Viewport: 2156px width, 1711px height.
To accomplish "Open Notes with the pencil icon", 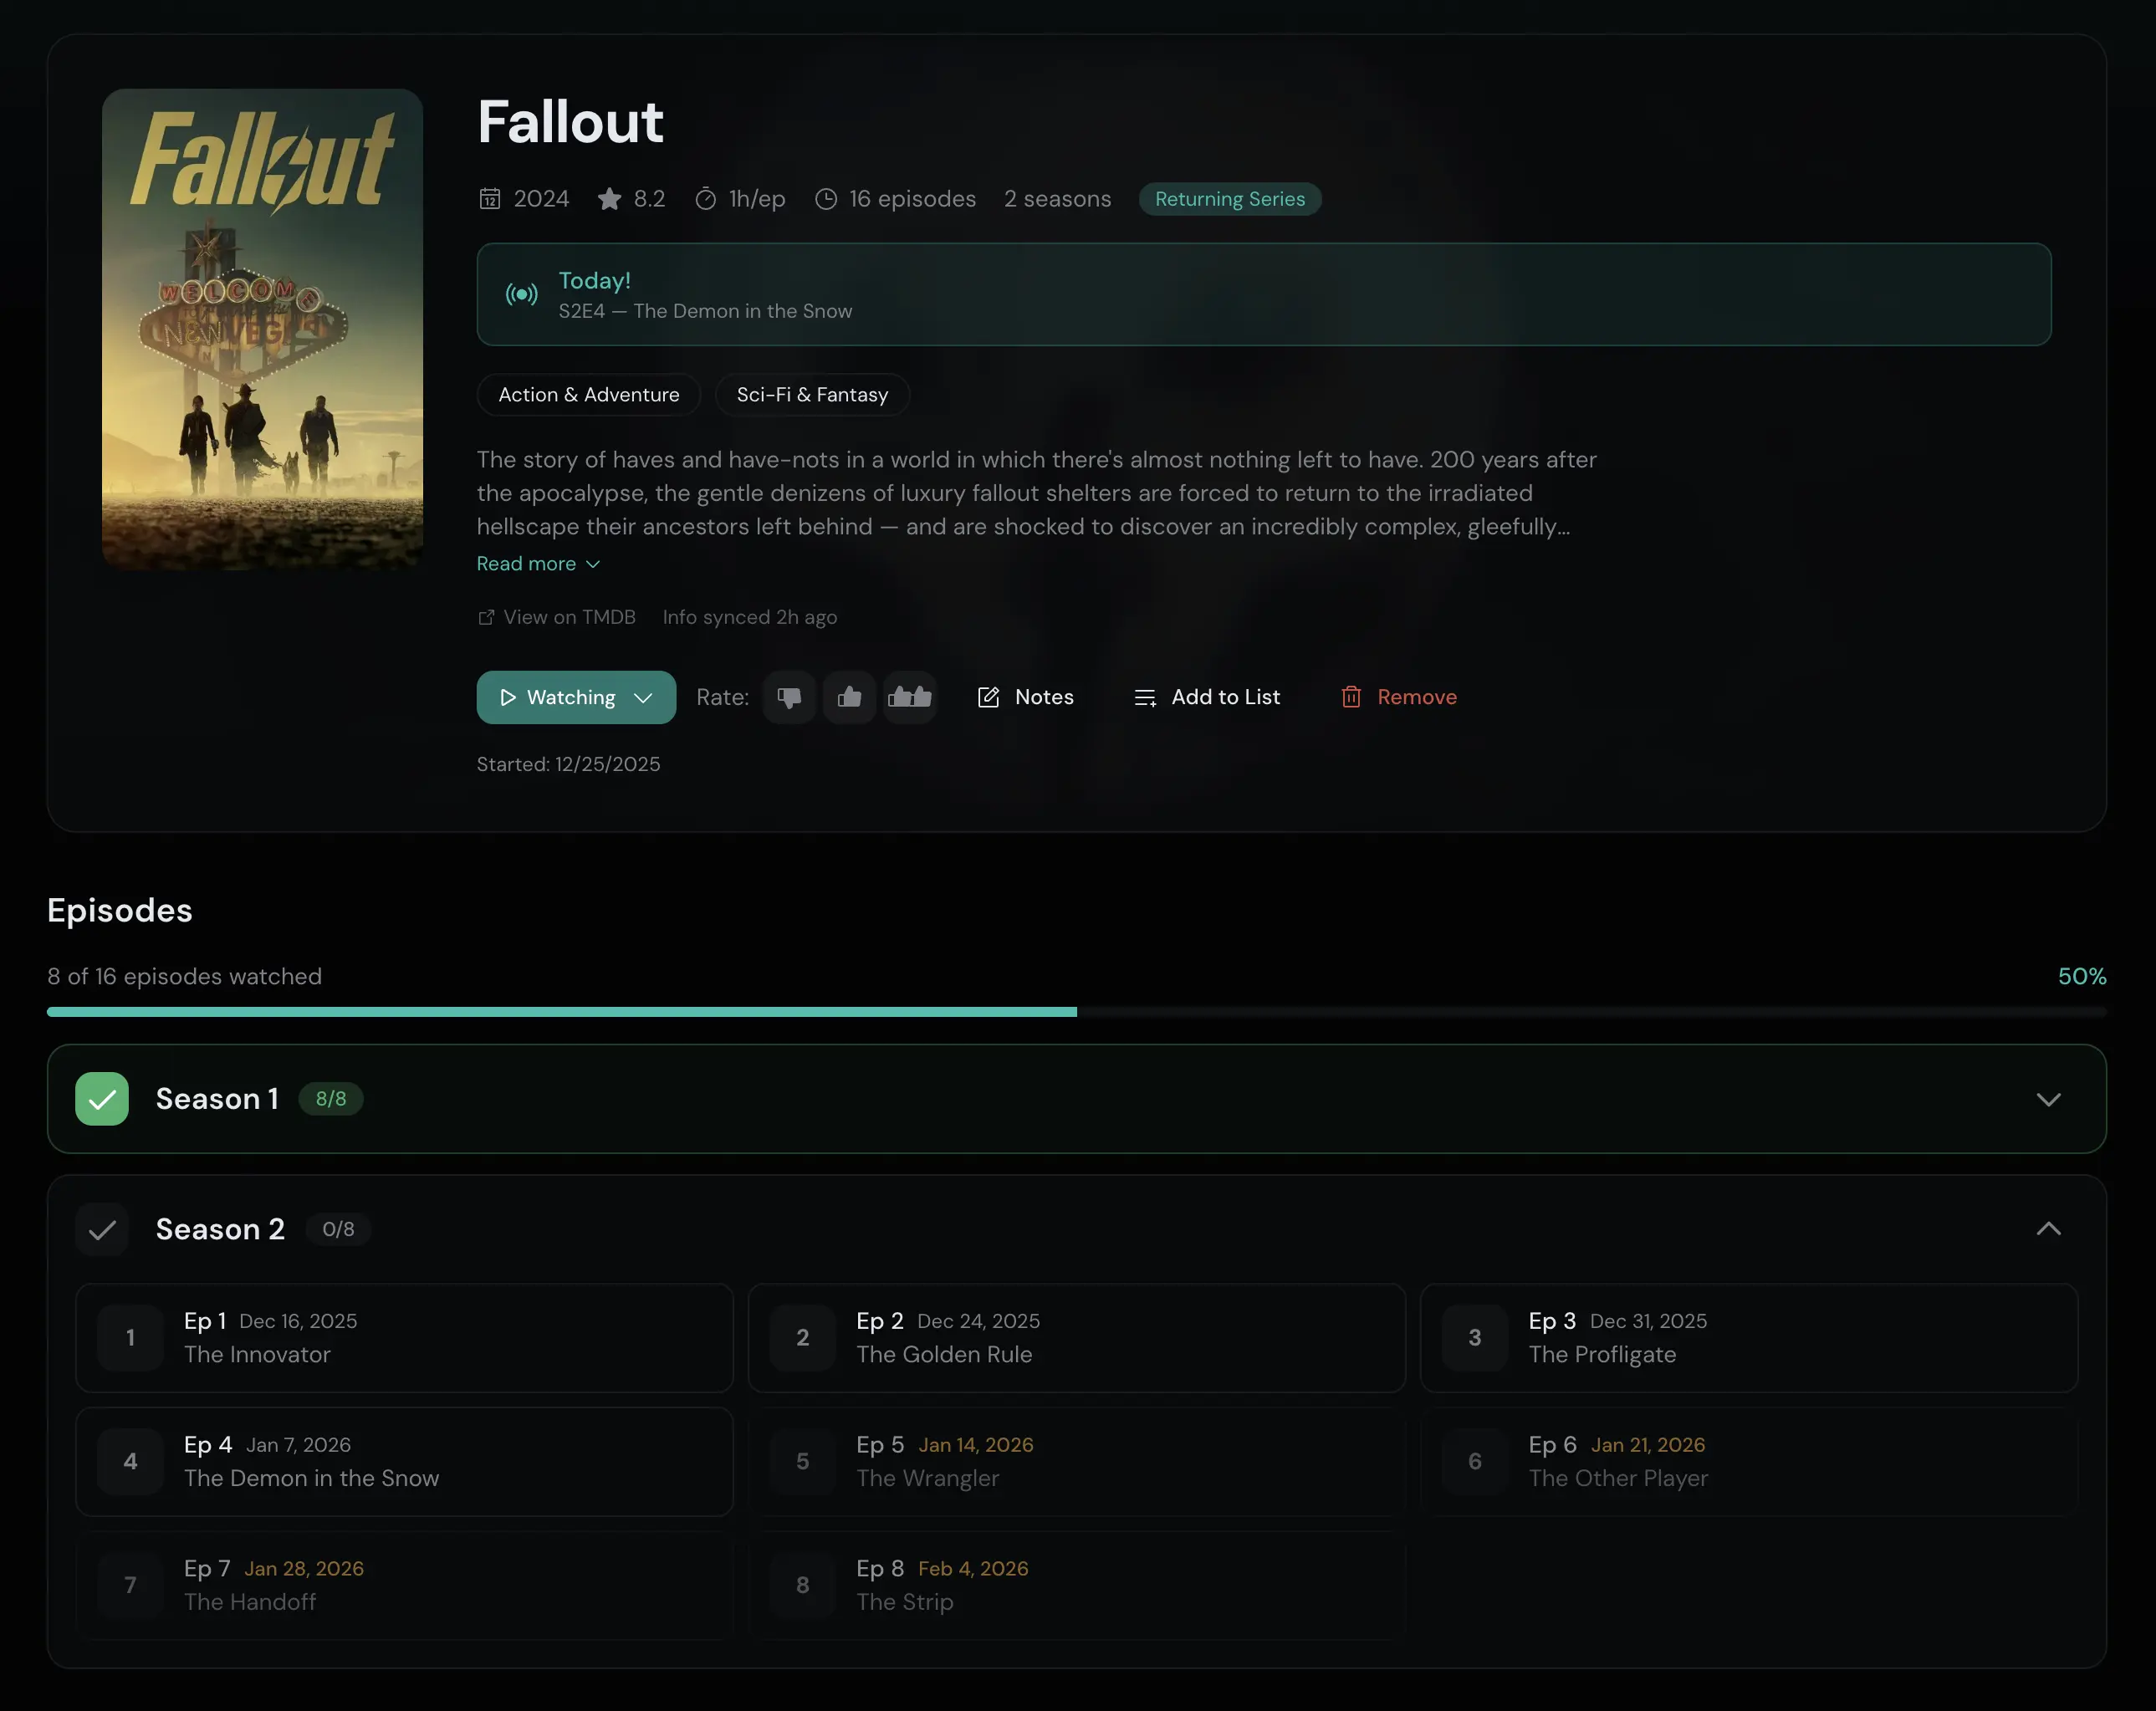I will click(x=988, y=697).
